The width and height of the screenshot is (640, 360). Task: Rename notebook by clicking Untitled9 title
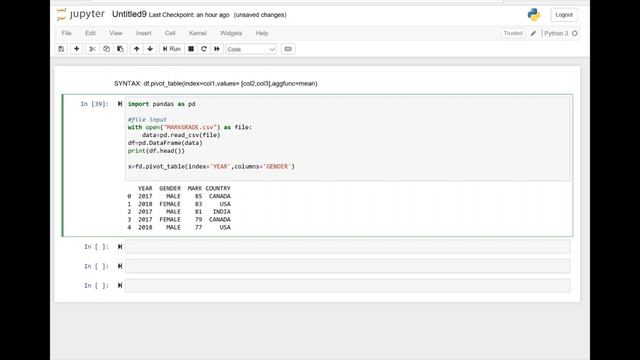[x=129, y=14]
